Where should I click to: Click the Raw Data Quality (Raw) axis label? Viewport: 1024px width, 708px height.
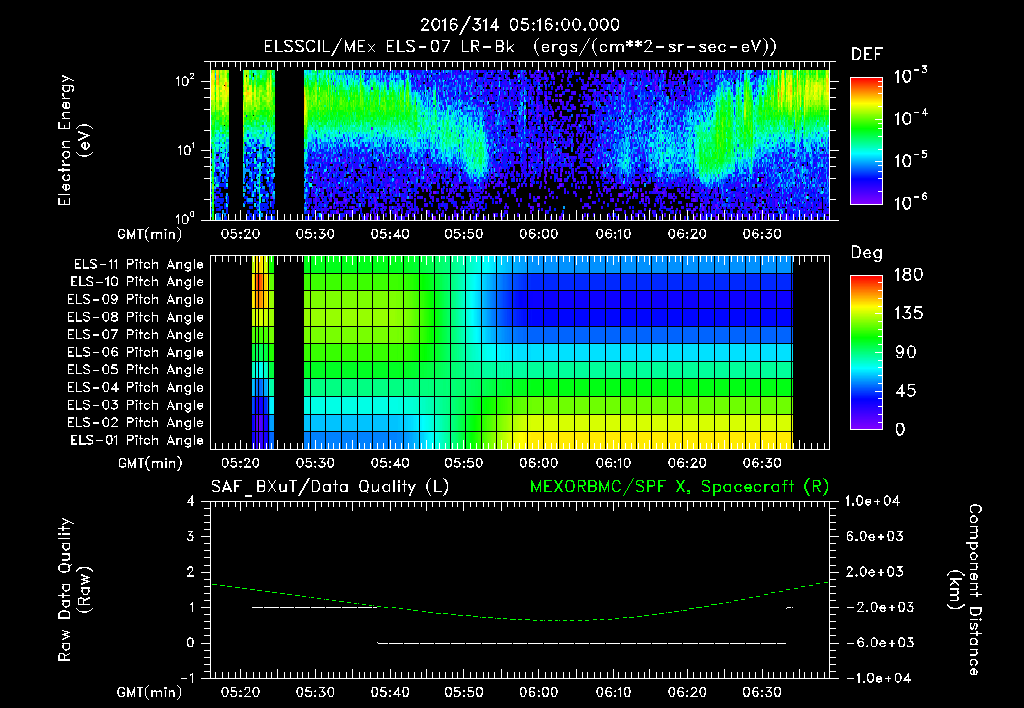click(x=74, y=590)
